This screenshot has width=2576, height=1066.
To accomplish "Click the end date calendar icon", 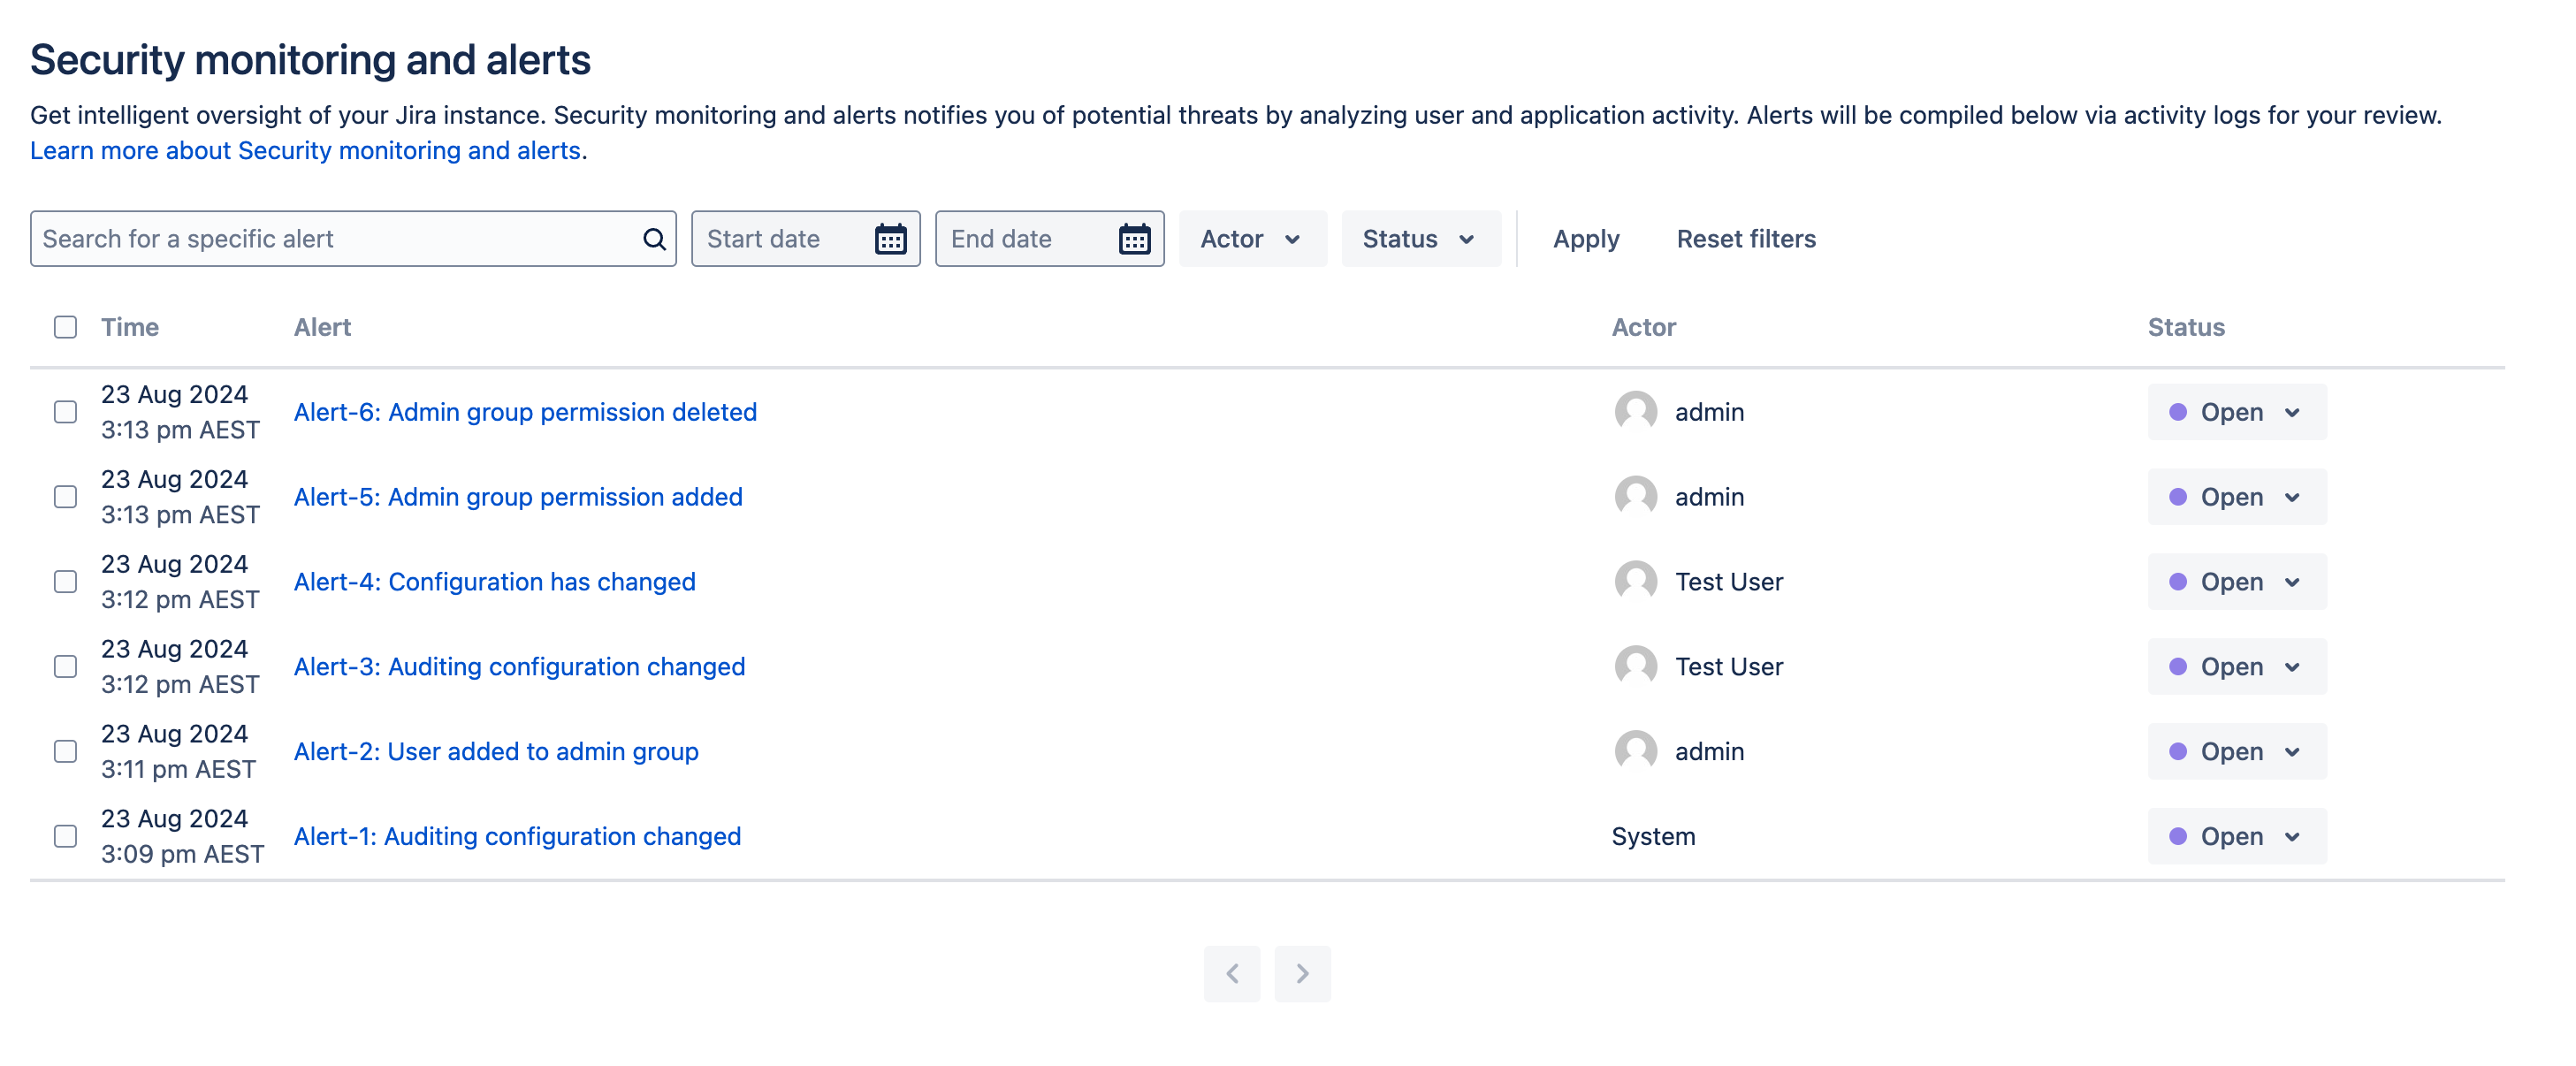I will coord(1133,238).
